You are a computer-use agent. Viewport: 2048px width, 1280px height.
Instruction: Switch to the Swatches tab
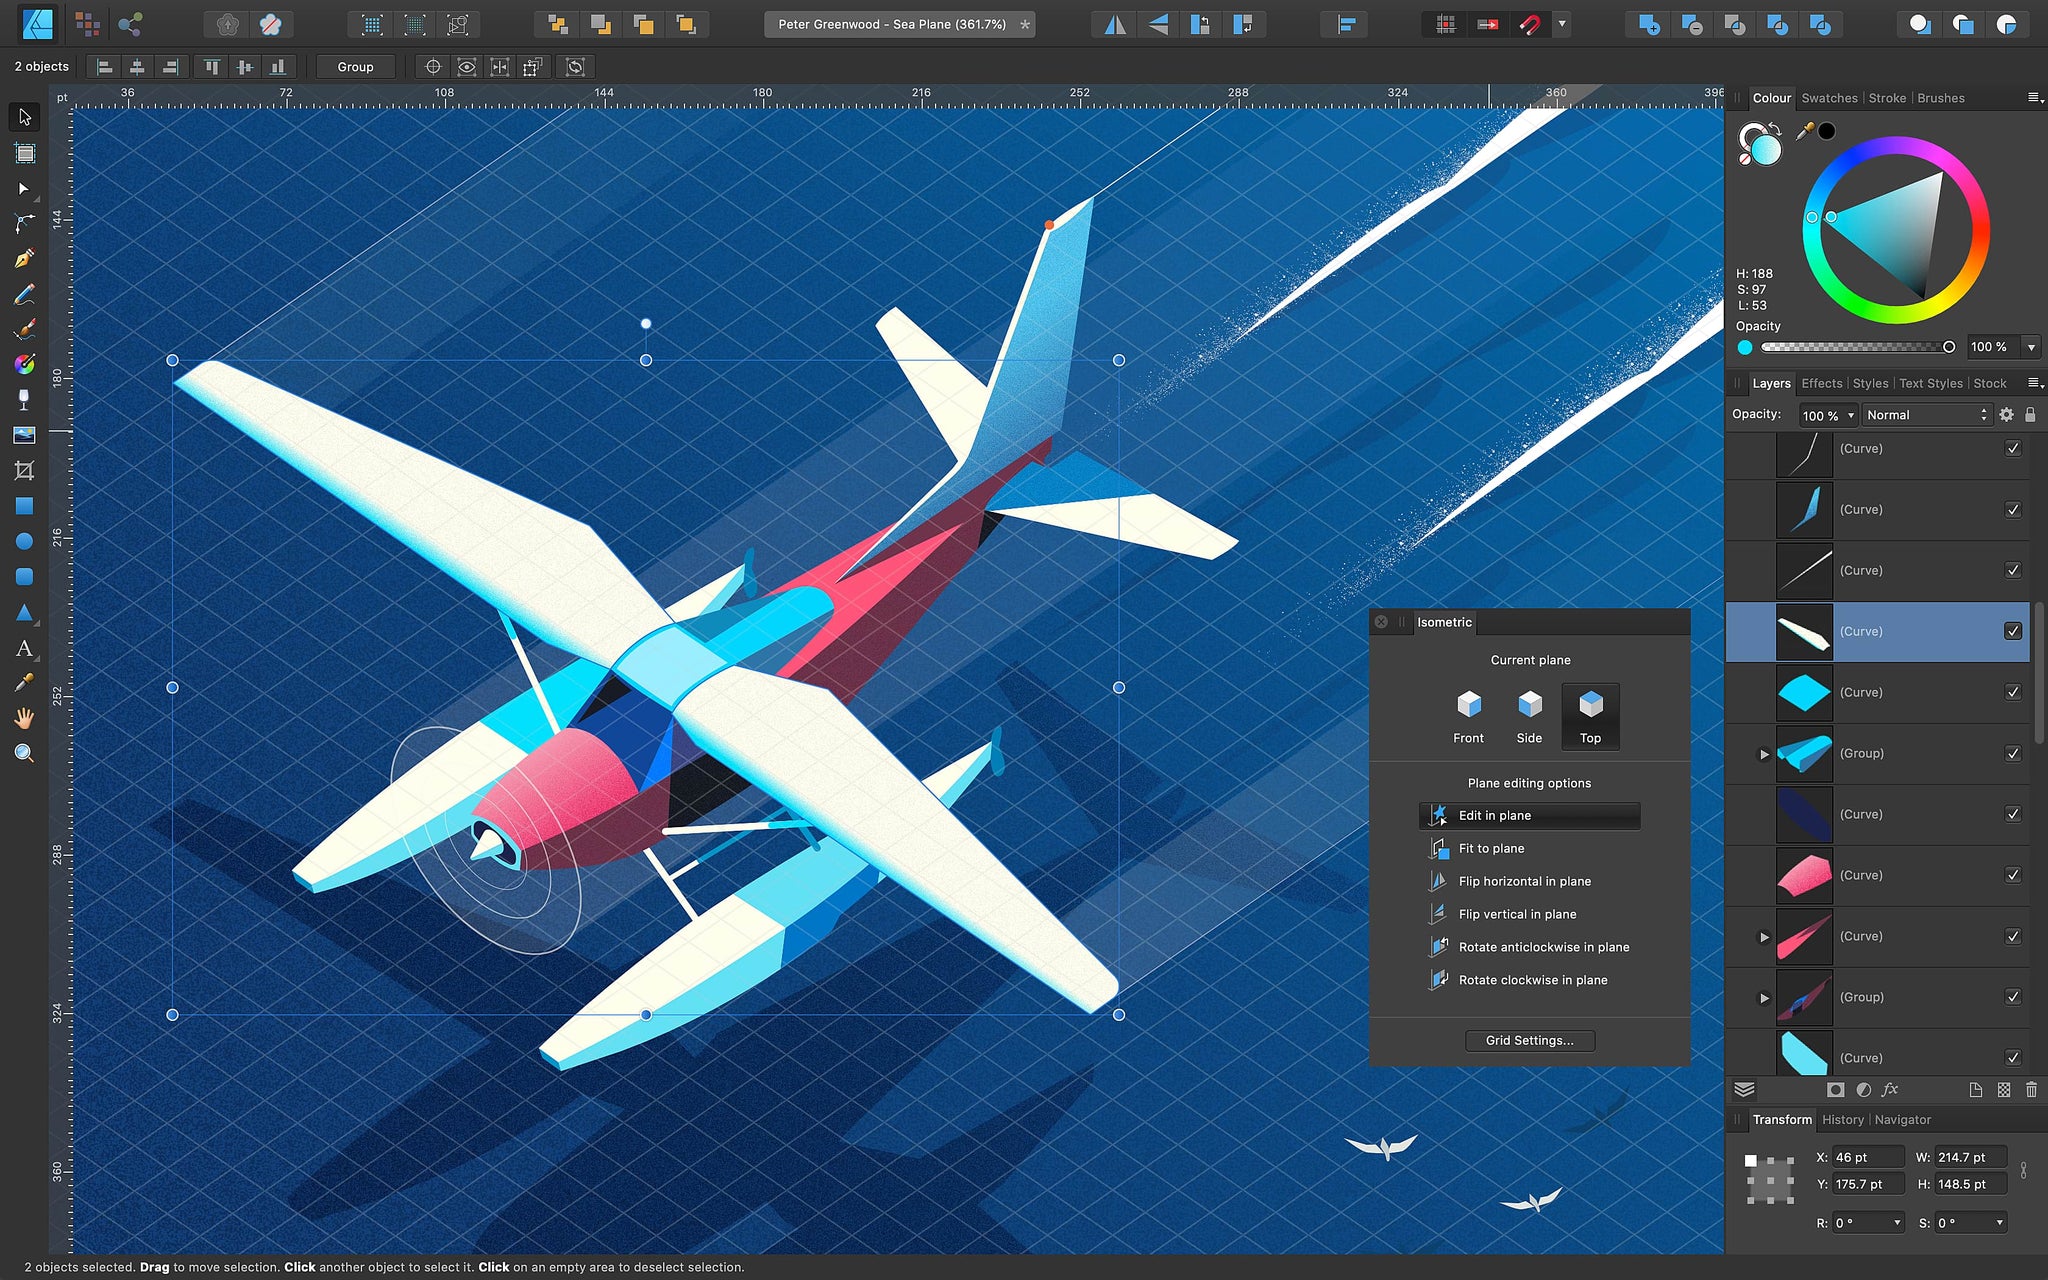click(1829, 98)
